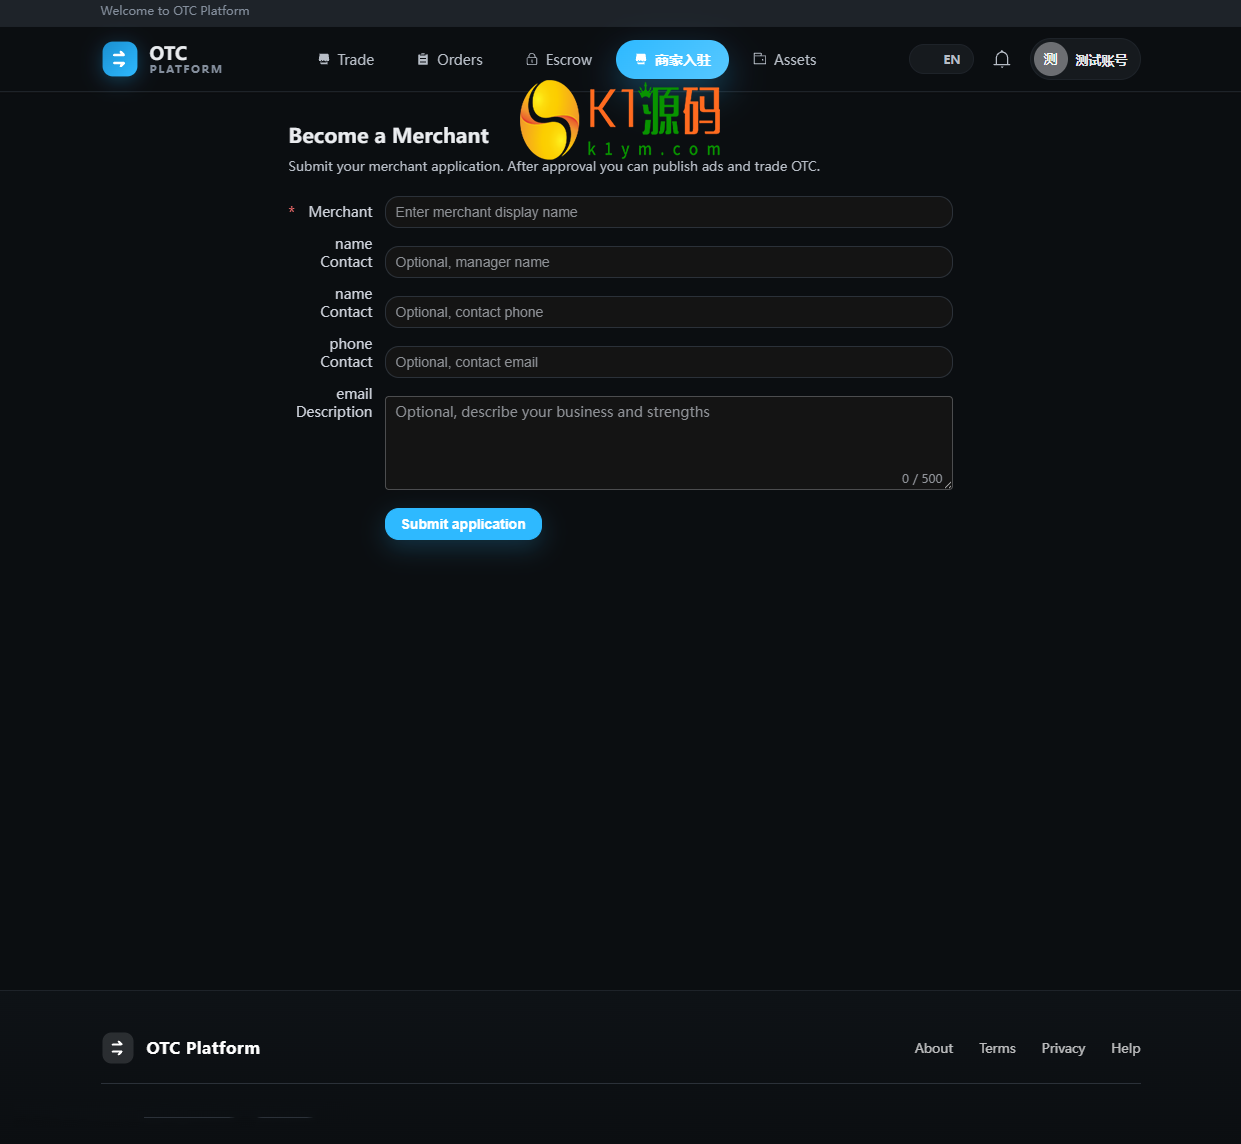Screen dimensions: 1241x1144
Task: Click the 'OTC Platform' footer brand text
Action: pyautogui.click(x=203, y=1048)
